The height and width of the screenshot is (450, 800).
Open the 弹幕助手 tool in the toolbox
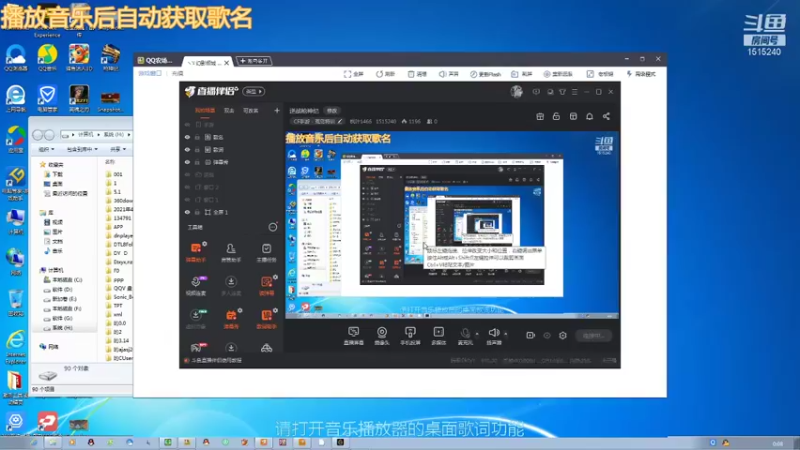click(196, 253)
